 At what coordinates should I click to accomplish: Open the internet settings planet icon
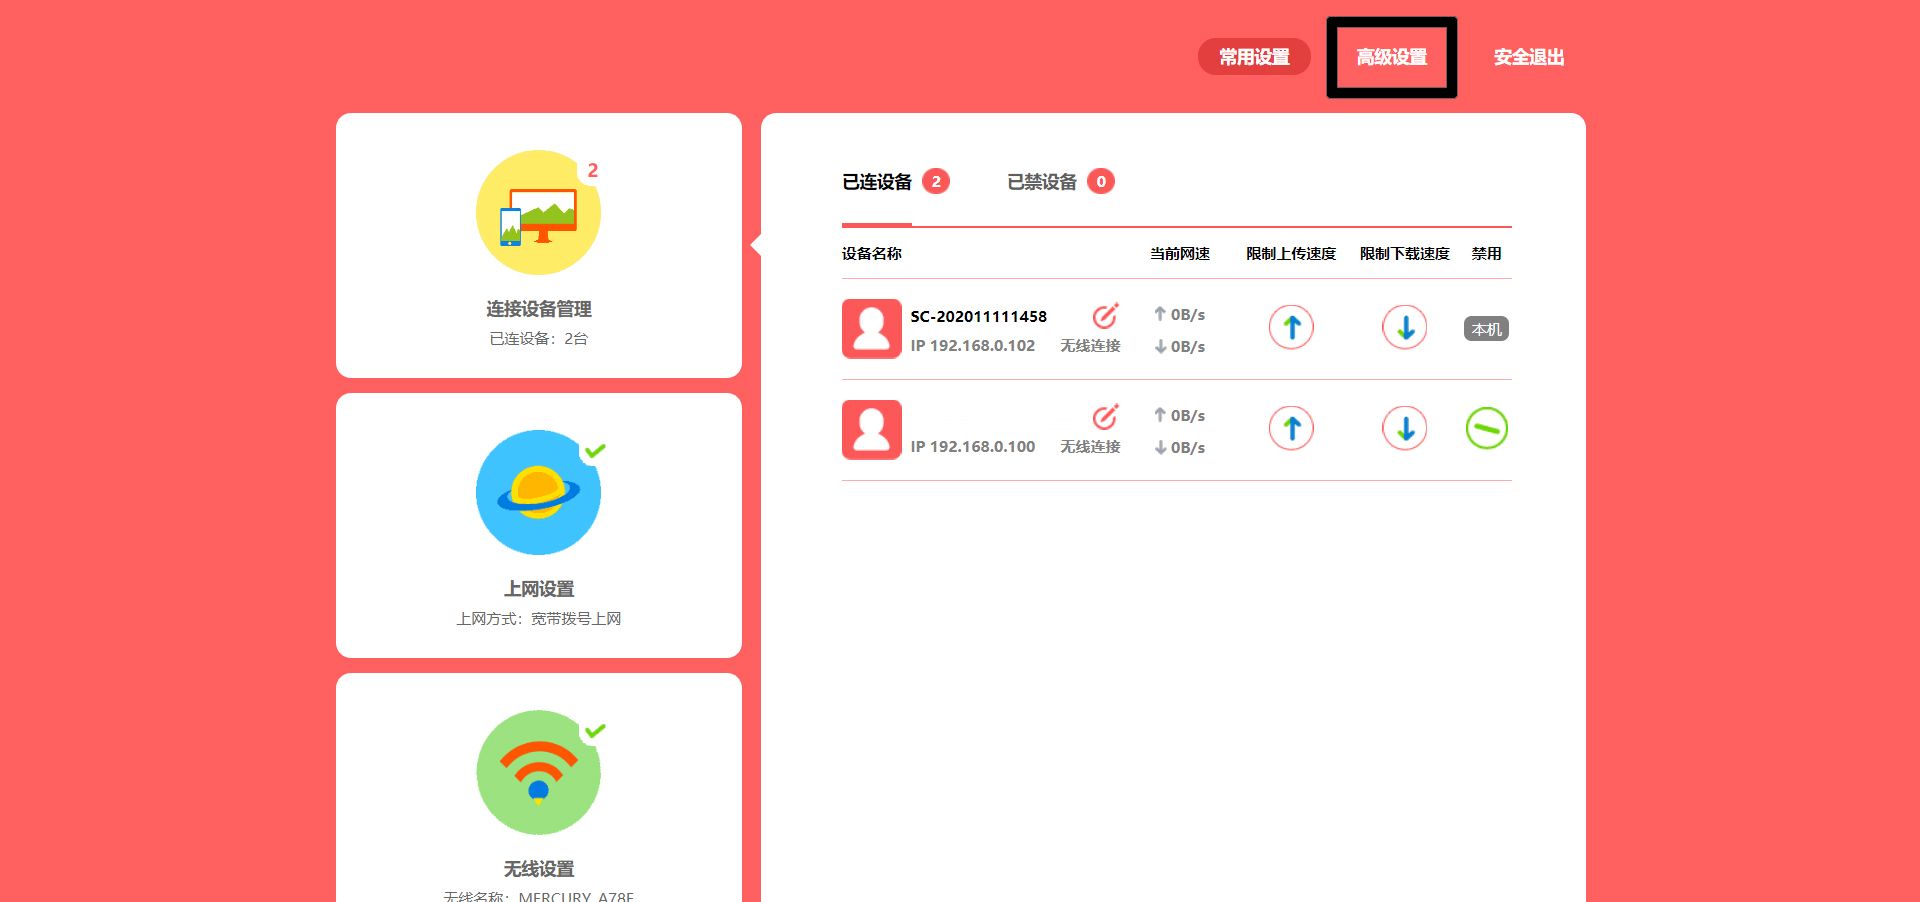(x=538, y=493)
